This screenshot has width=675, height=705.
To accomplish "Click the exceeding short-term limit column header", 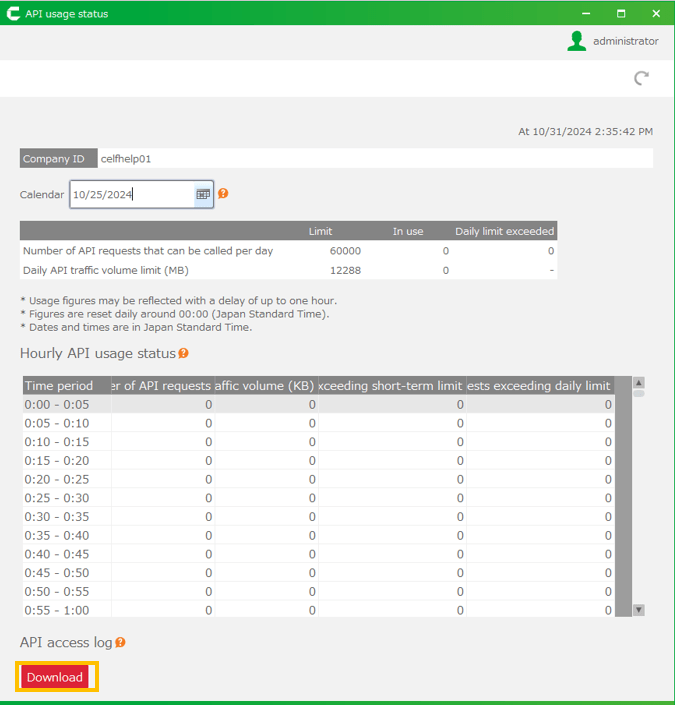I will coord(391,386).
